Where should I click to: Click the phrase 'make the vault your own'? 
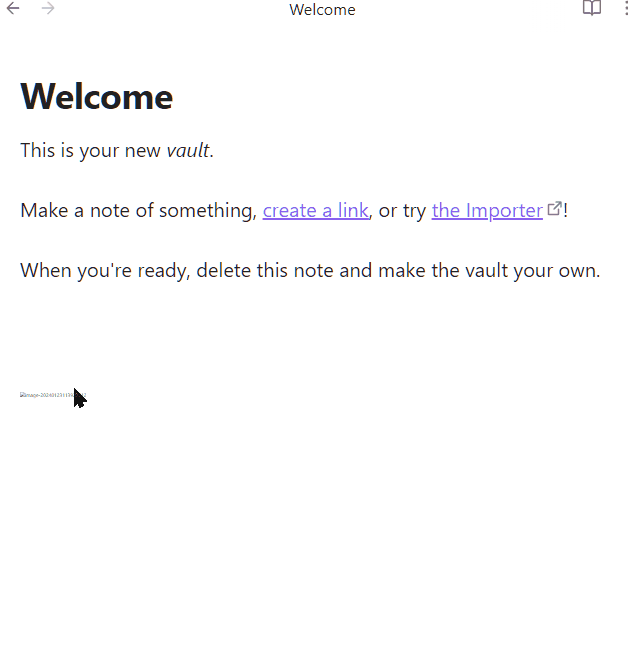click(488, 271)
